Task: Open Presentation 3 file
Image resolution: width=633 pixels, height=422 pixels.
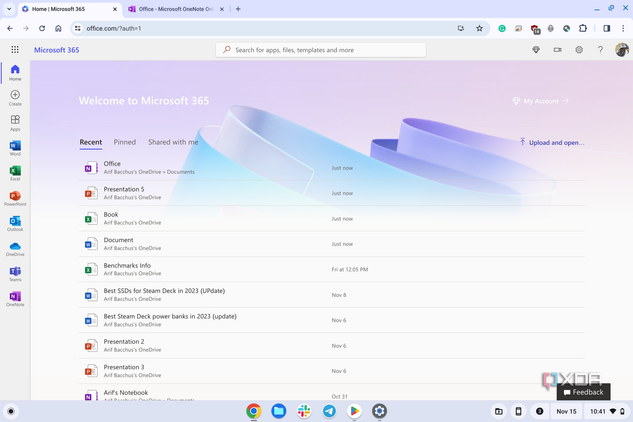Action: click(x=331, y=371)
